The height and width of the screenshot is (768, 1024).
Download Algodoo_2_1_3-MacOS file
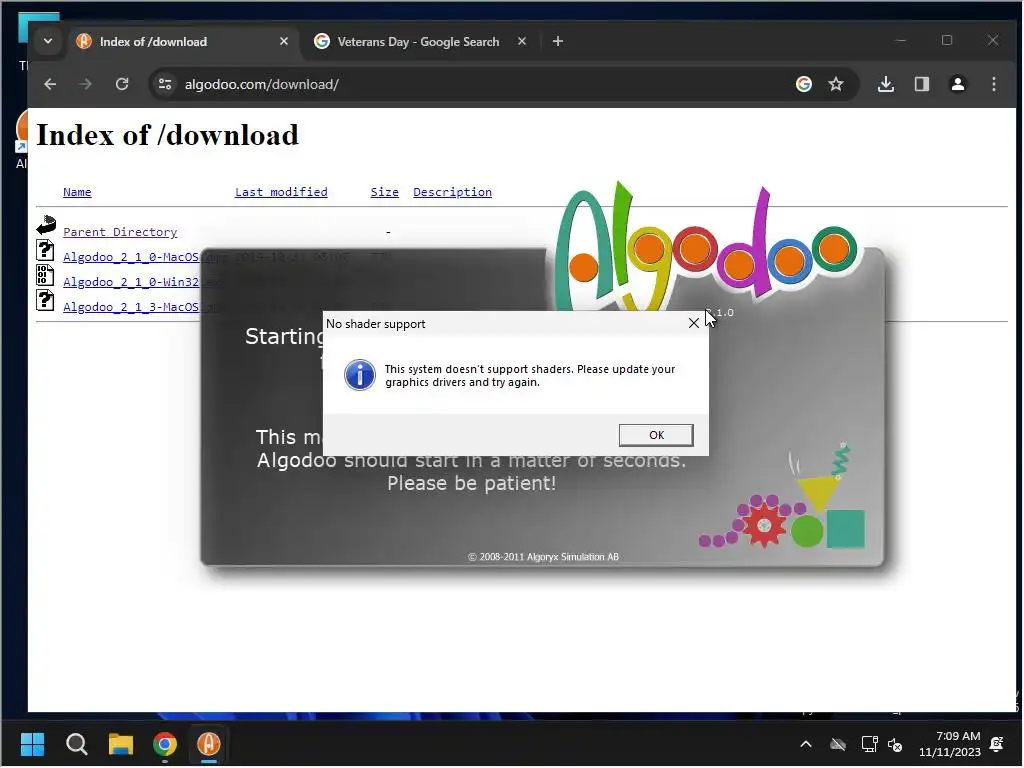coord(131,306)
